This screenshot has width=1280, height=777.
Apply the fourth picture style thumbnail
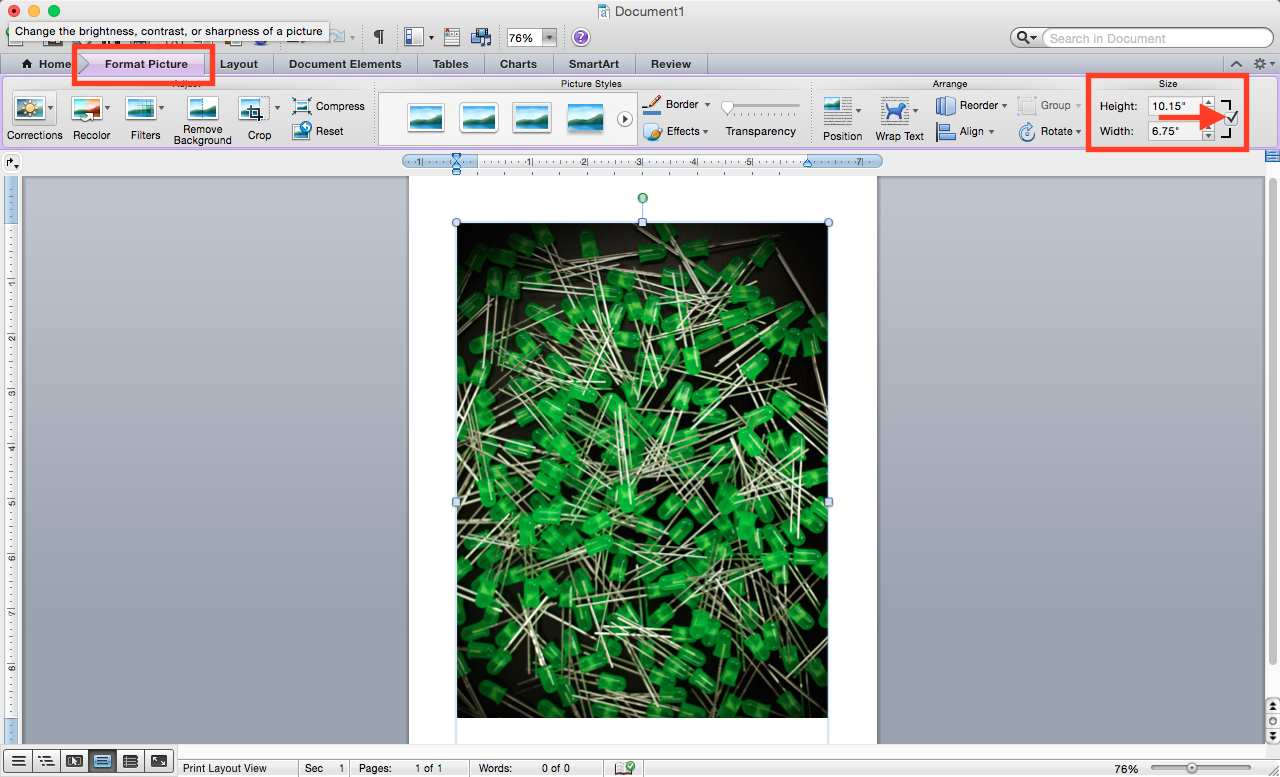click(585, 118)
